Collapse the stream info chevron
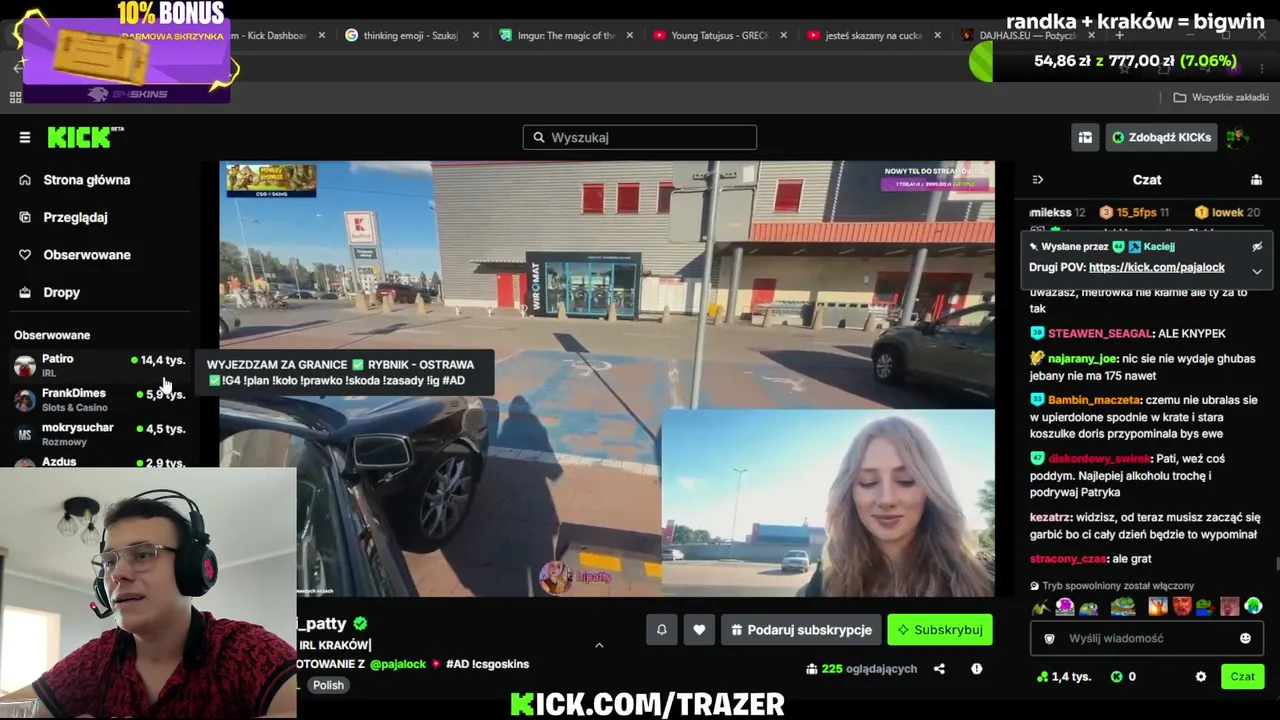Viewport: 1280px width, 720px height. pyautogui.click(x=599, y=645)
